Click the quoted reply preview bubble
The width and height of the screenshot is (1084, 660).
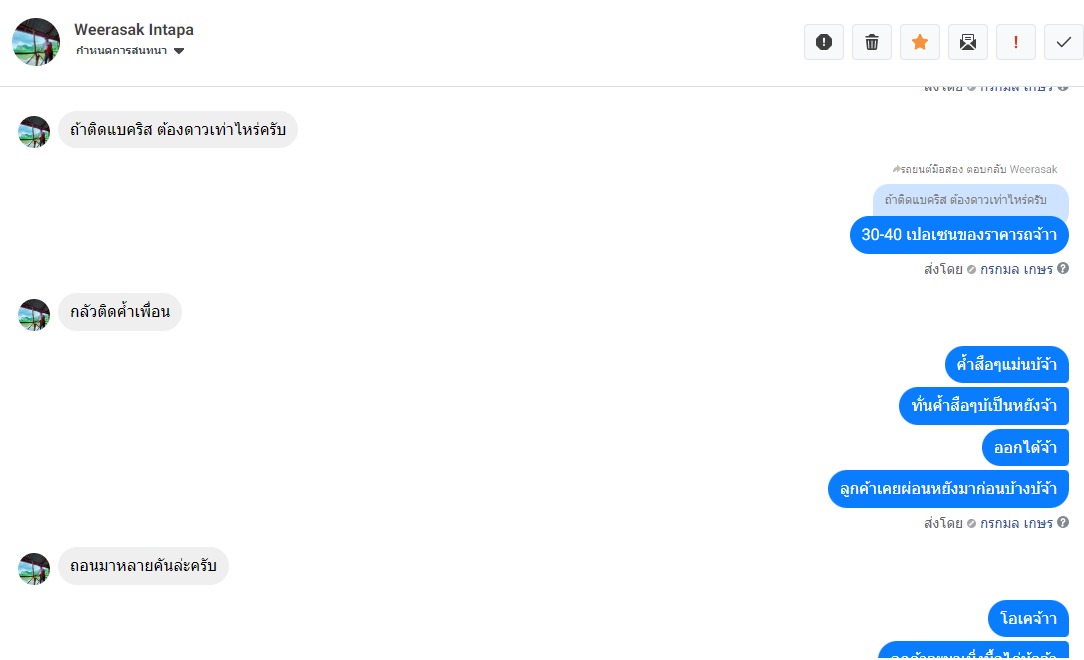click(x=970, y=200)
